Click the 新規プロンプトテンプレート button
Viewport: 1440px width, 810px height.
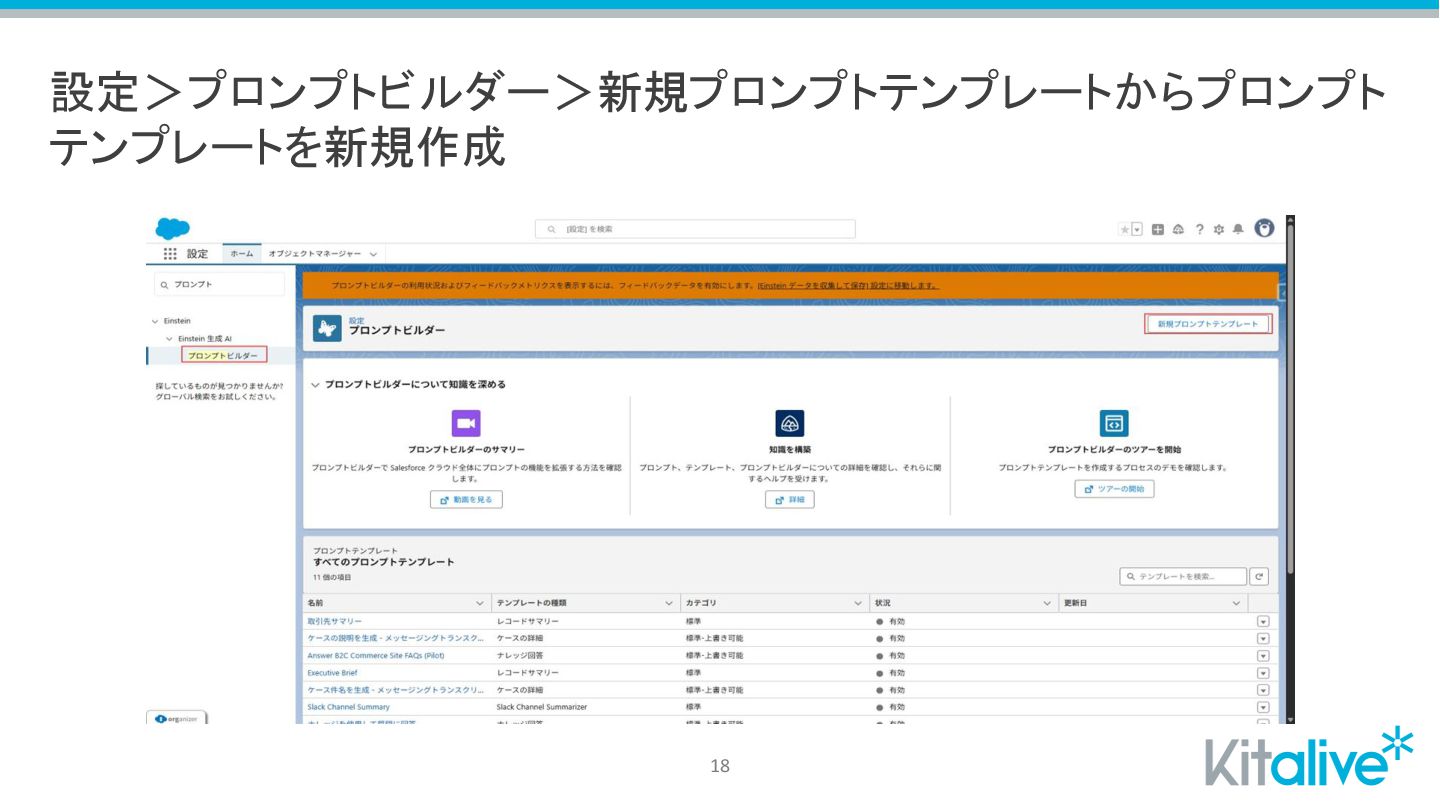pyautogui.click(x=1208, y=324)
